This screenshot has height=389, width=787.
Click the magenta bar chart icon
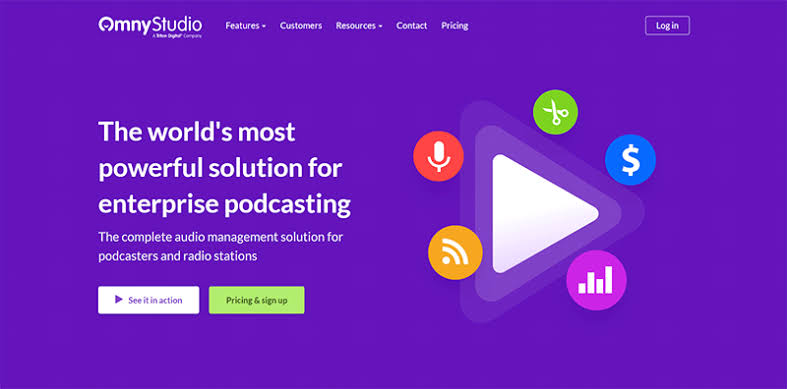(596, 280)
